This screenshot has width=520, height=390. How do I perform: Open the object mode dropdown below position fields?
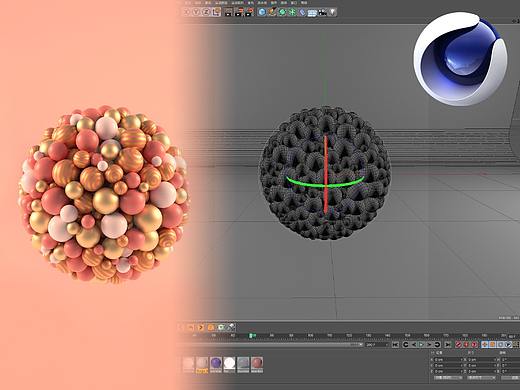448,378
